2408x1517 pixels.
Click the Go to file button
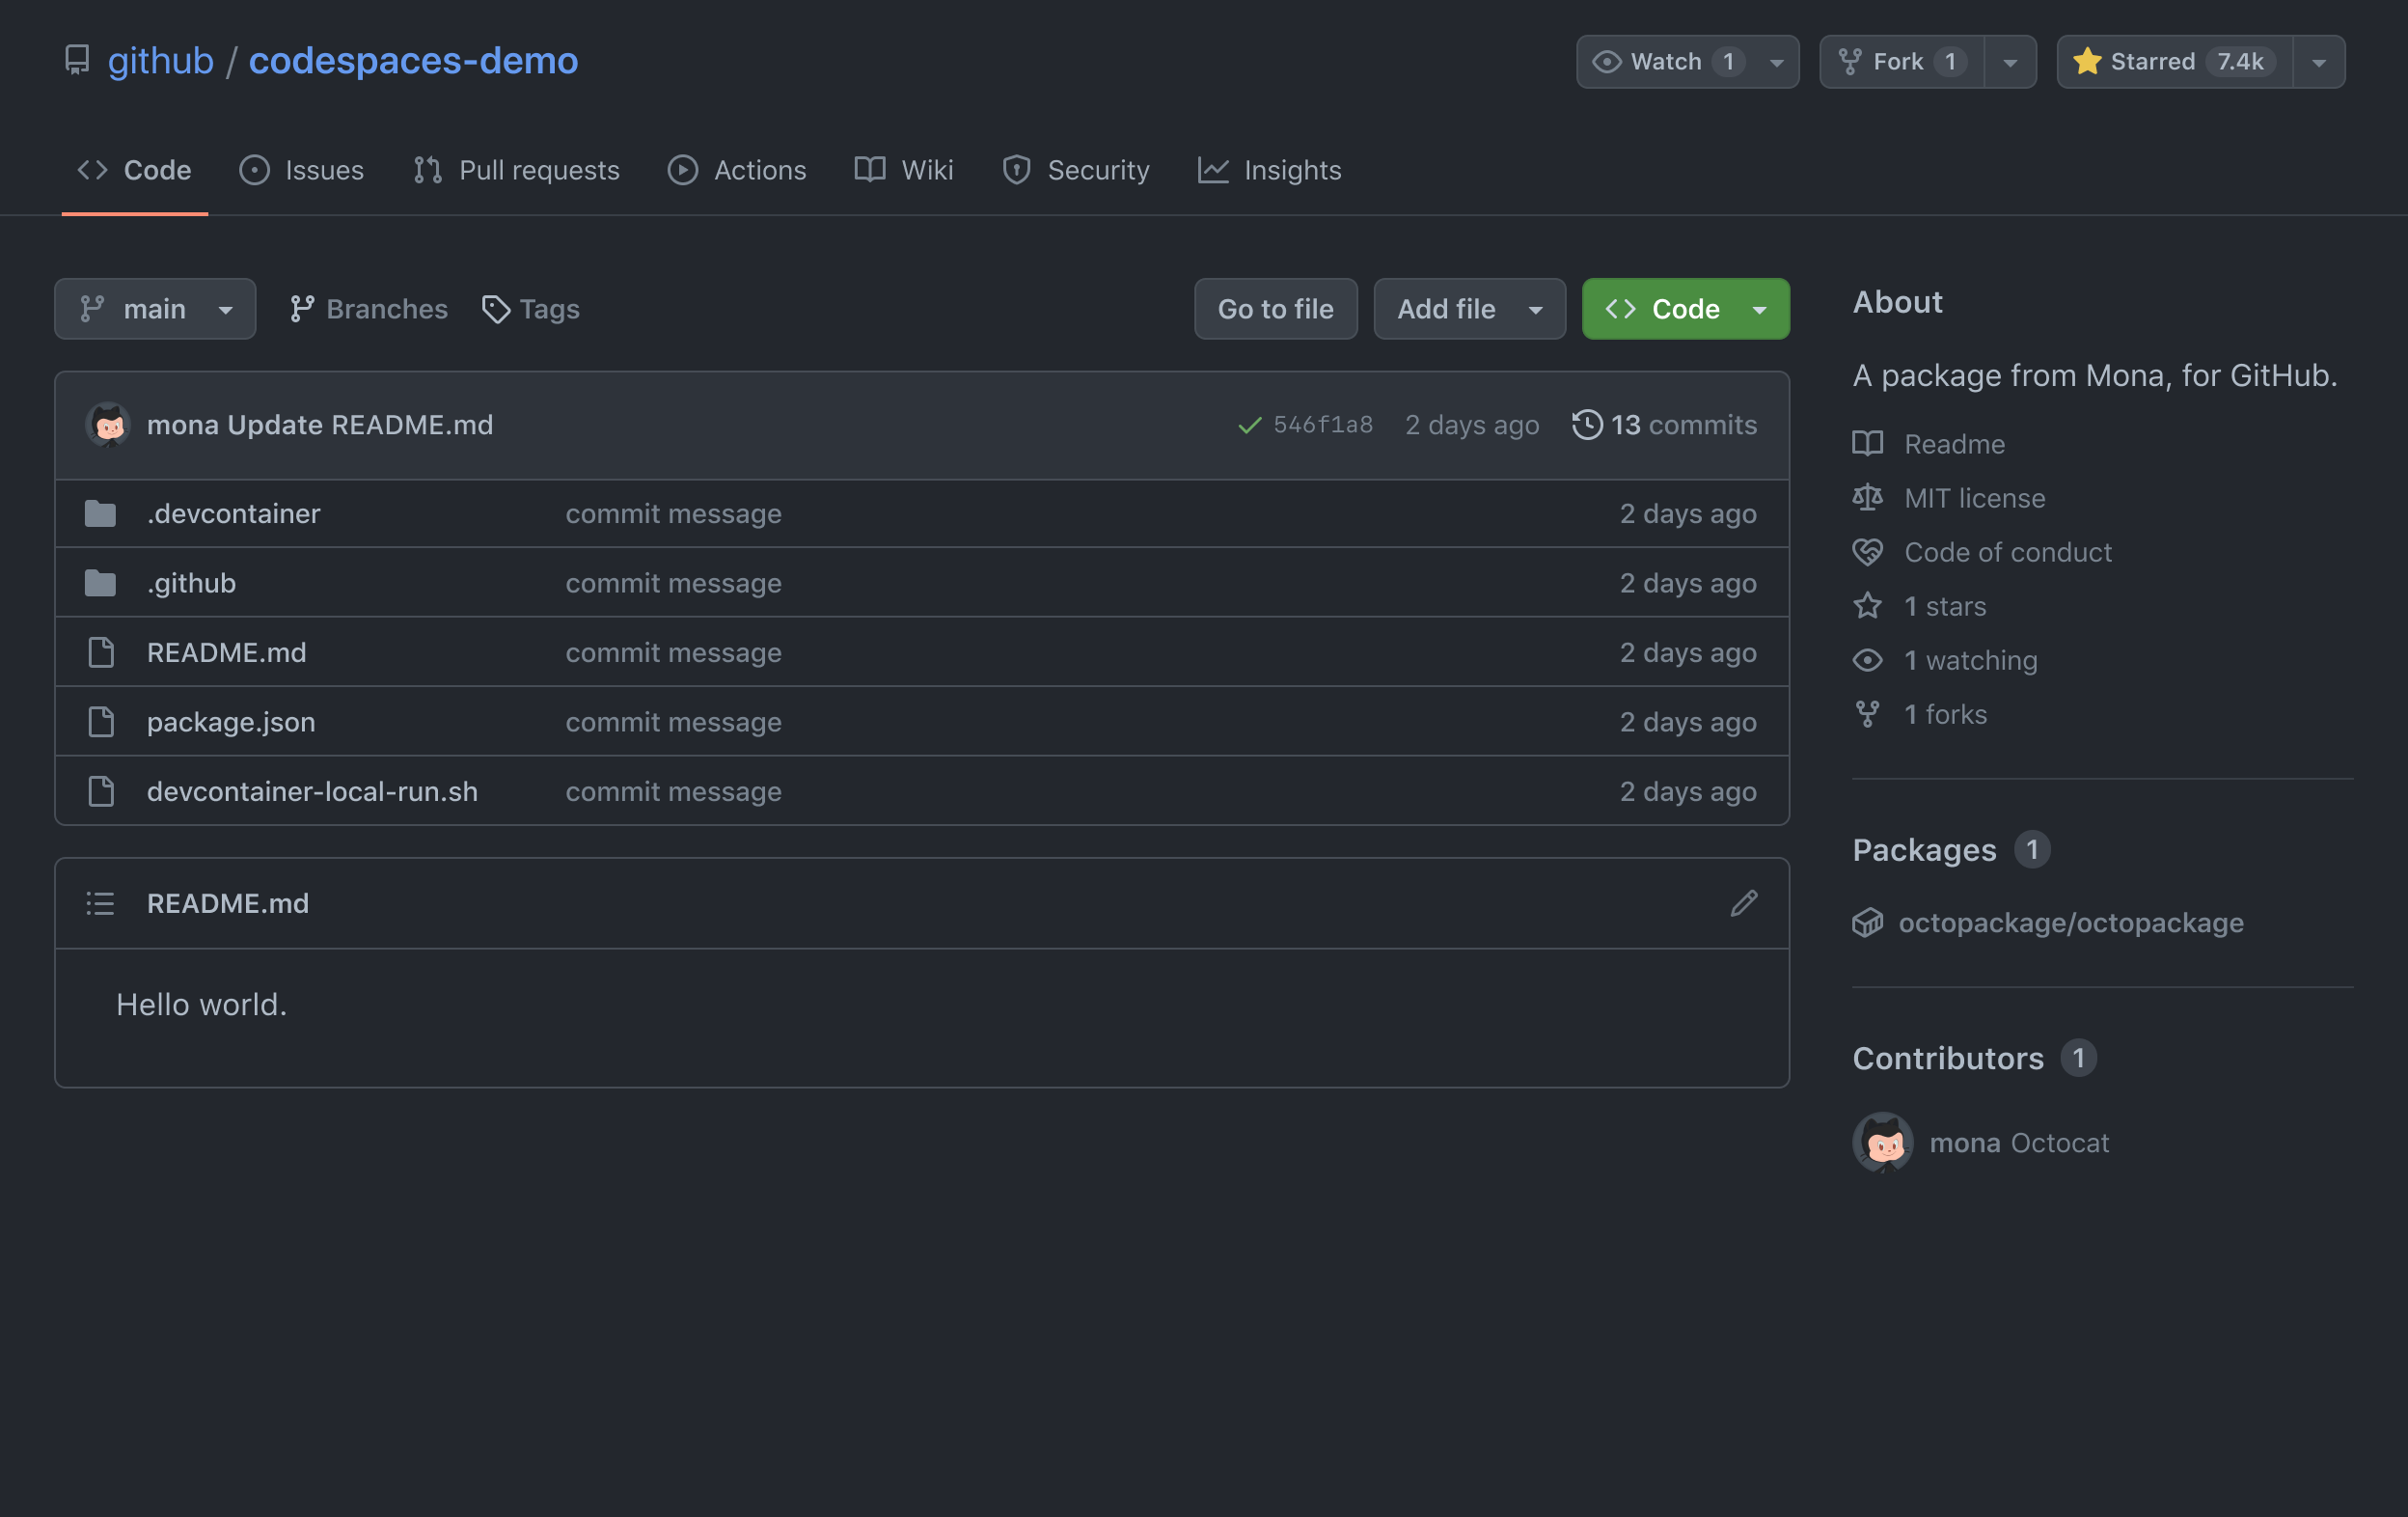[1275, 308]
